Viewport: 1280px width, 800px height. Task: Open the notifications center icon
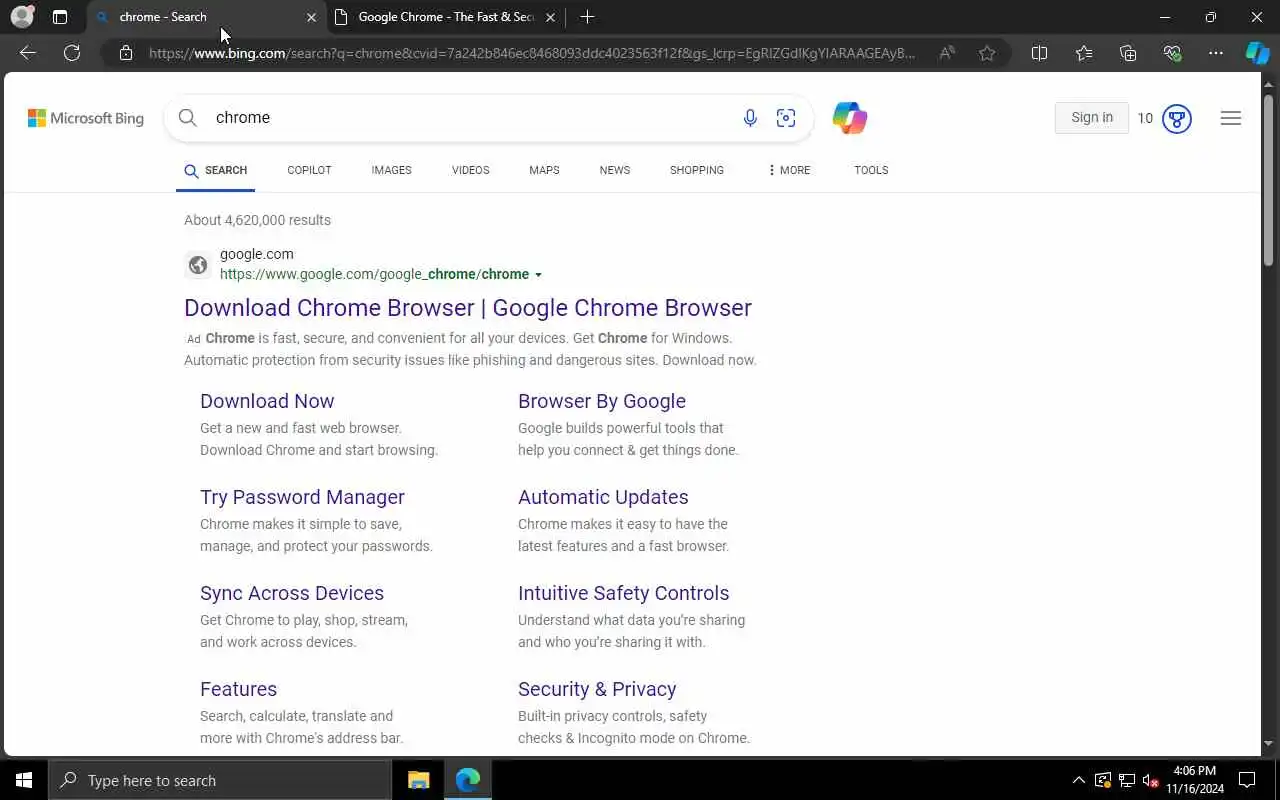(x=1247, y=780)
